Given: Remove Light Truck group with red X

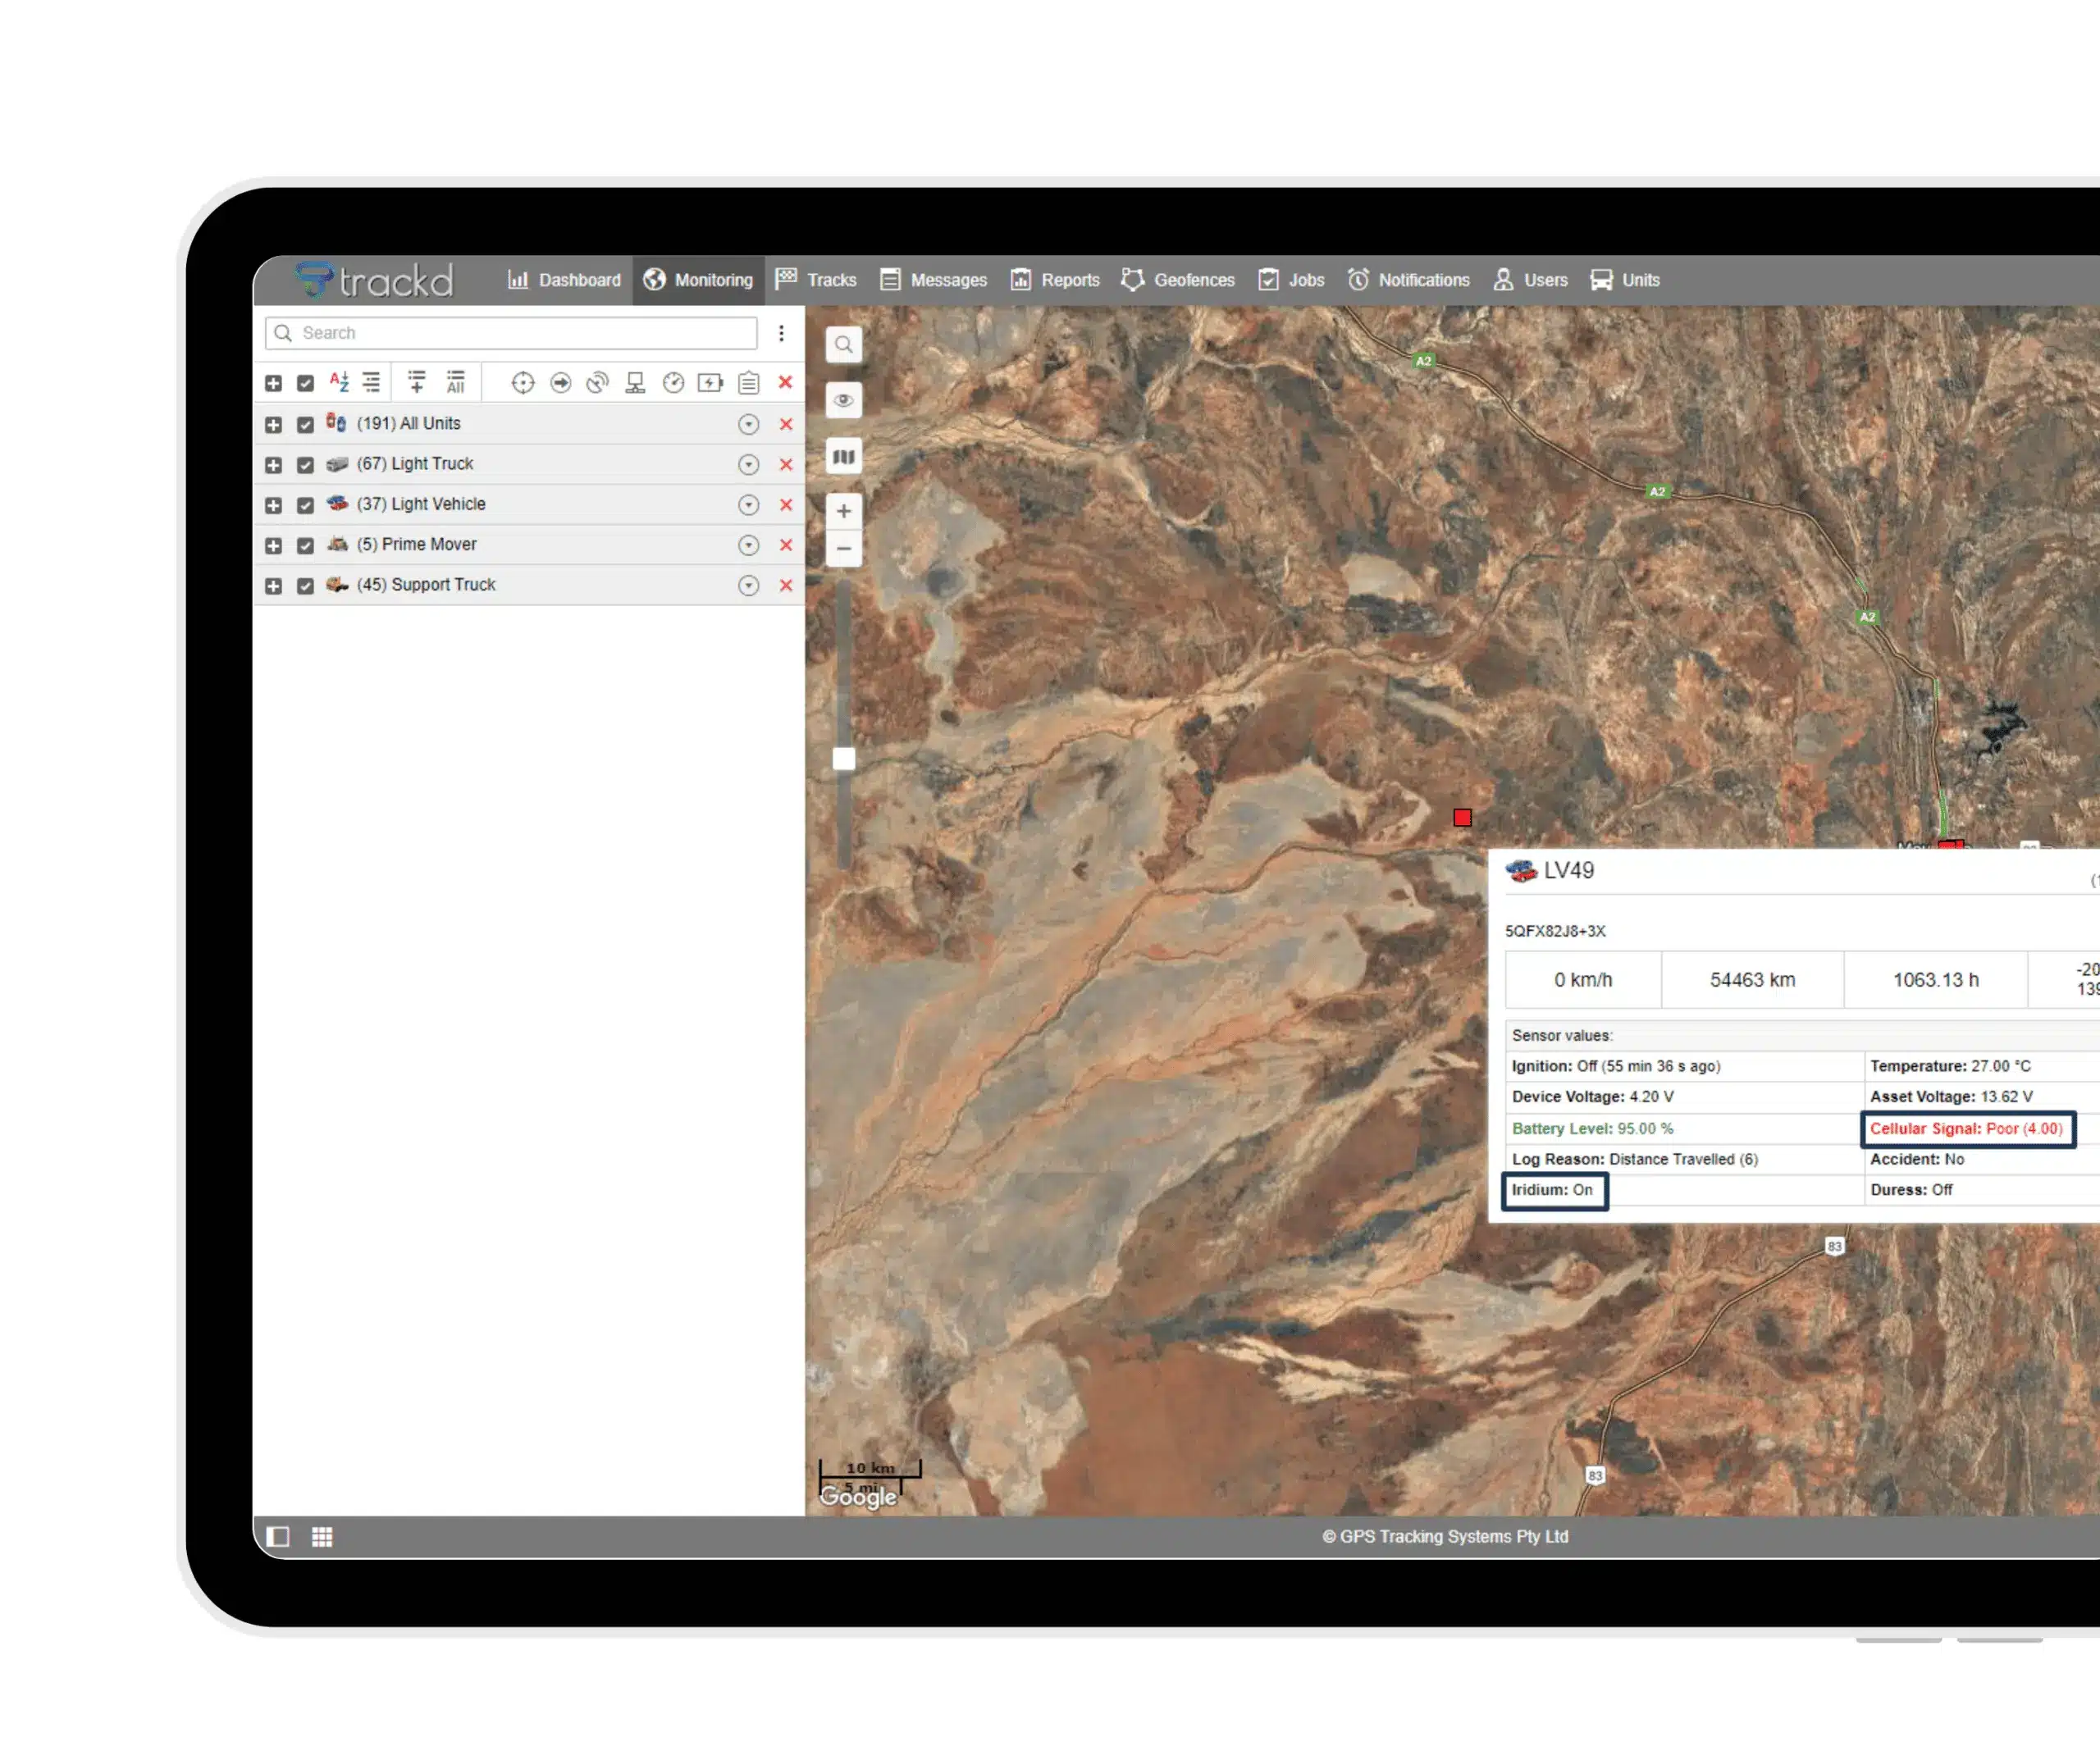Looking at the screenshot, I should (x=786, y=465).
